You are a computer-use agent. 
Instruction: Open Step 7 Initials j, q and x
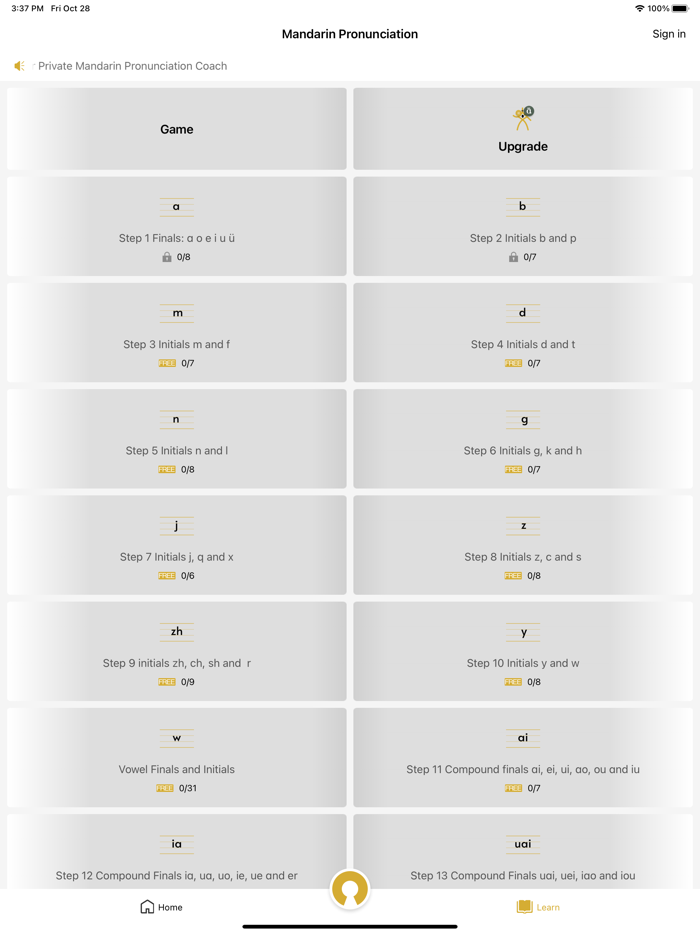click(177, 545)
